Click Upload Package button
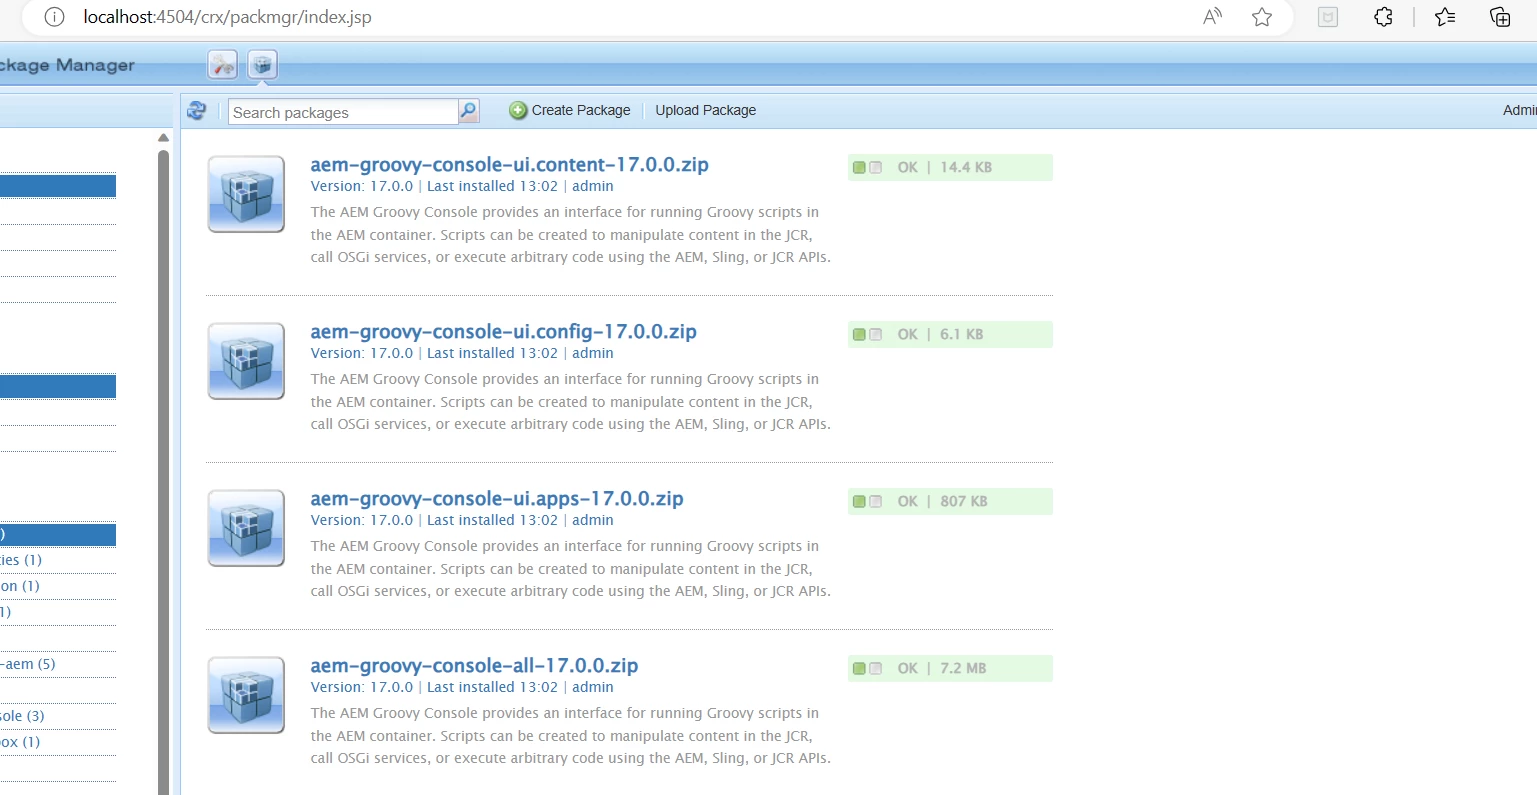The width and height of the screenshot is (1537, 795). (706, 110)
